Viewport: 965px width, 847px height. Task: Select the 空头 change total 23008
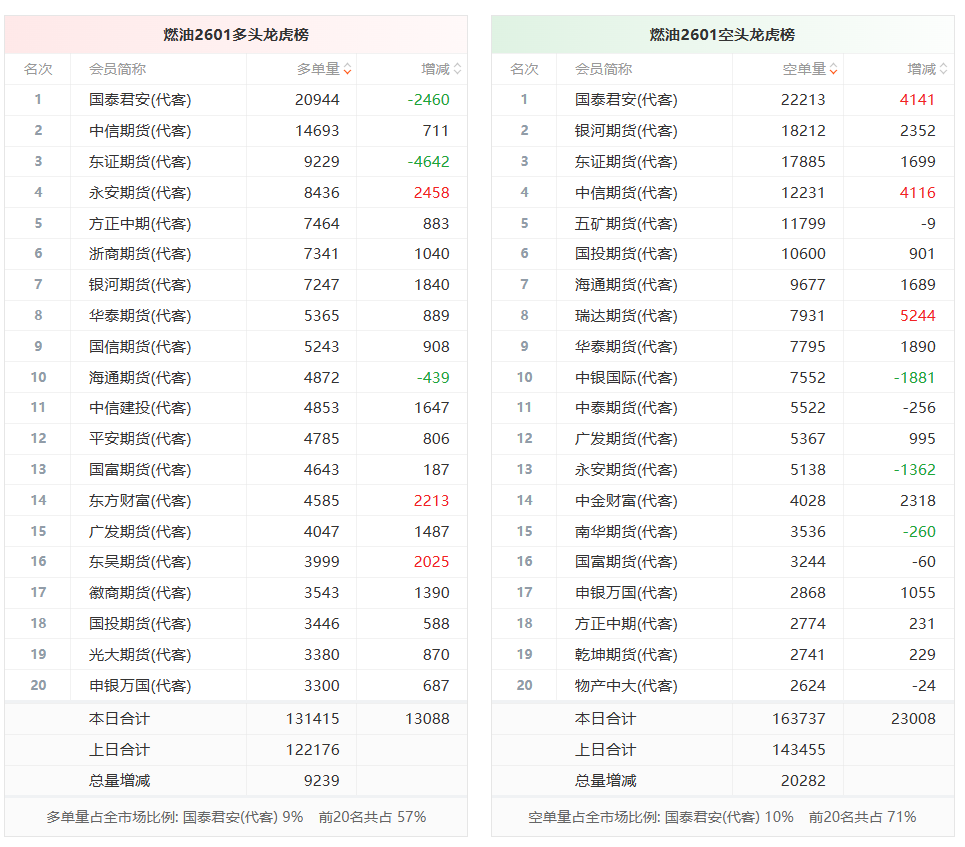pyautogui.click(x=913, y=718)
